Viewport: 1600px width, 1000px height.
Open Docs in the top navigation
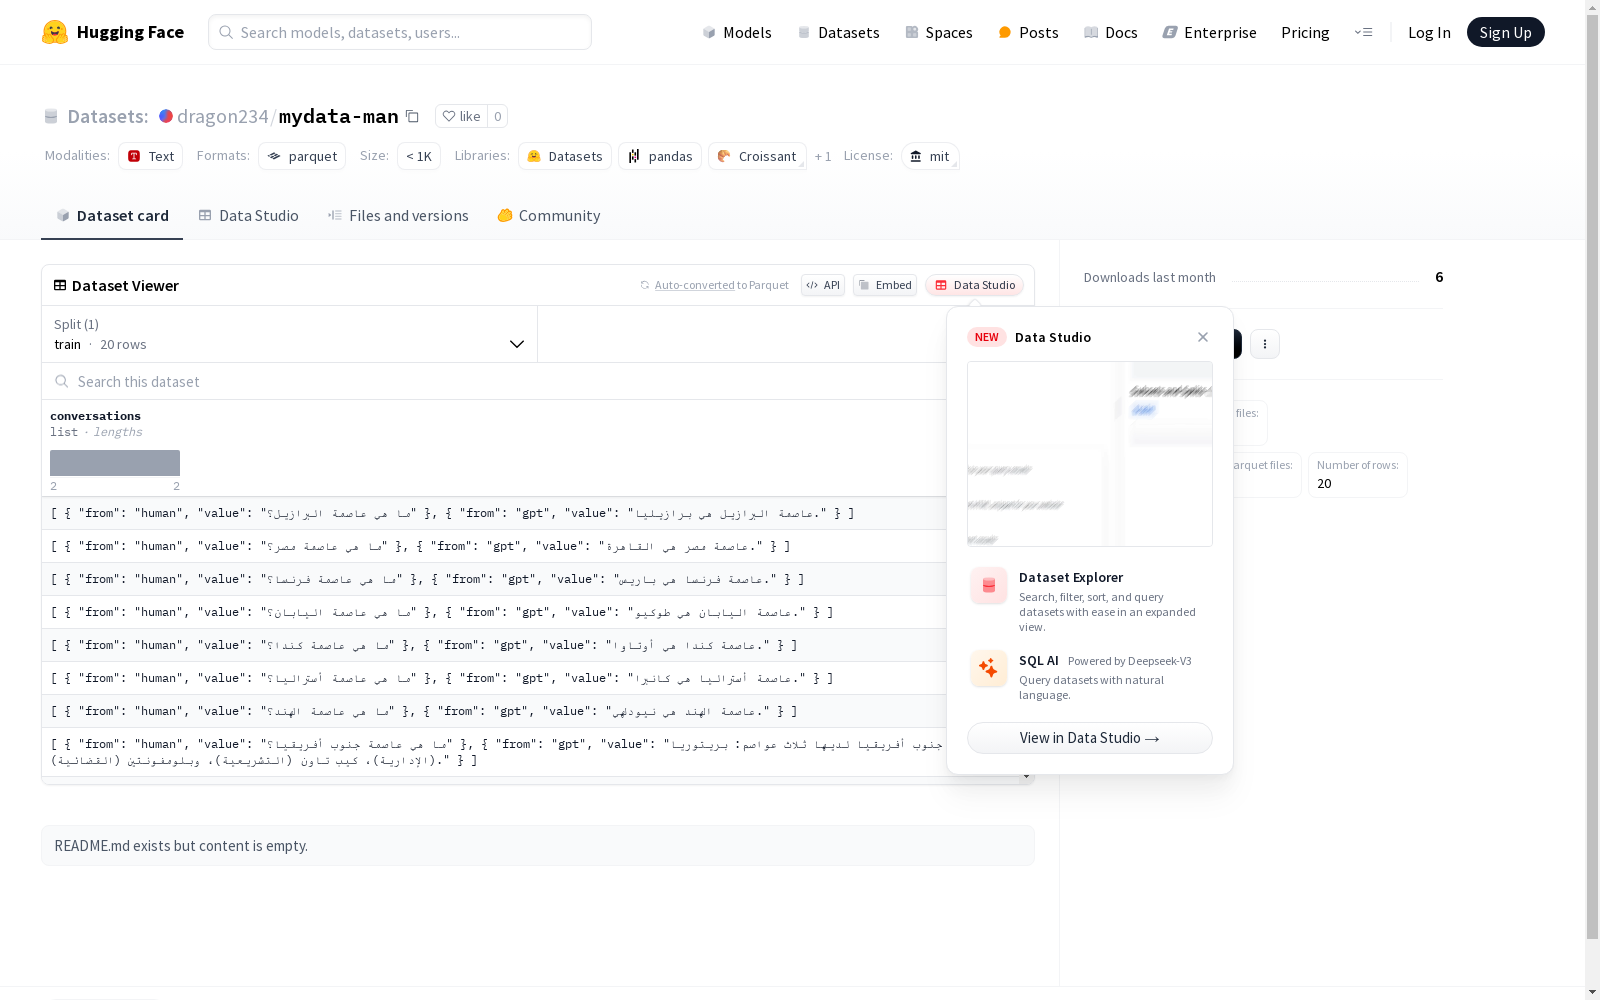pos(1110,32)
